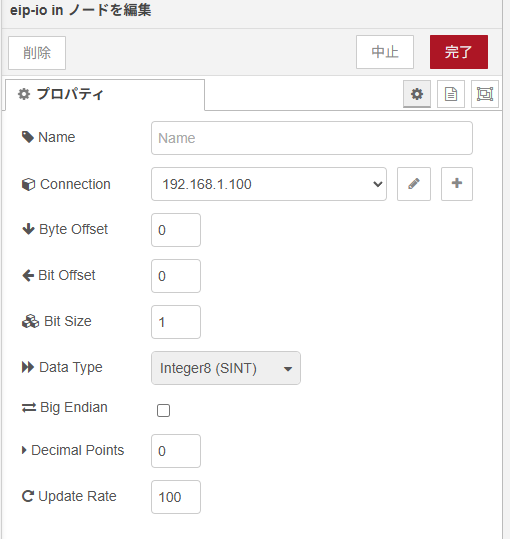This screenshot has width=510, height=539.
Task: Click the tag icon beside Name
Action: (28, 137)
